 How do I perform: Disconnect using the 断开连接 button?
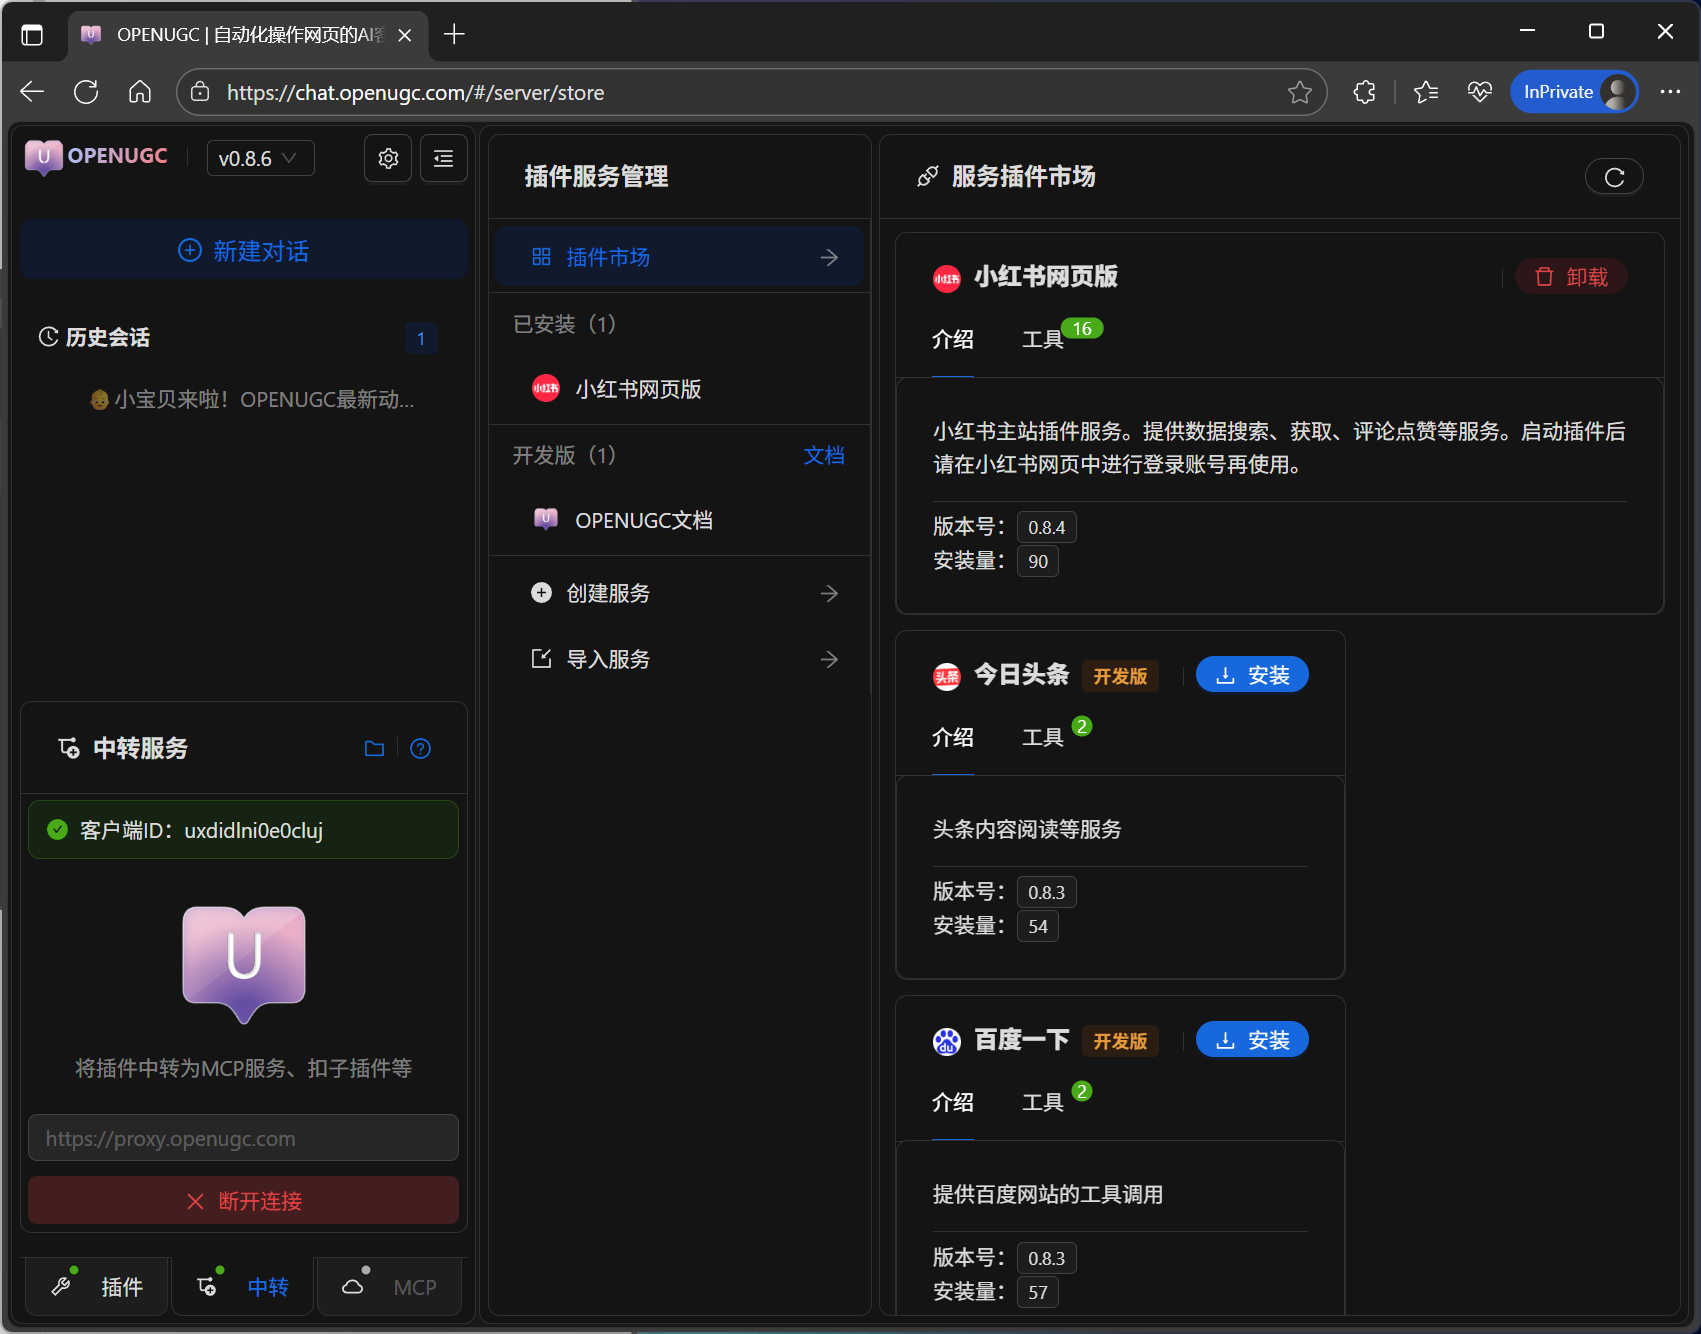tap(244, 1200)
